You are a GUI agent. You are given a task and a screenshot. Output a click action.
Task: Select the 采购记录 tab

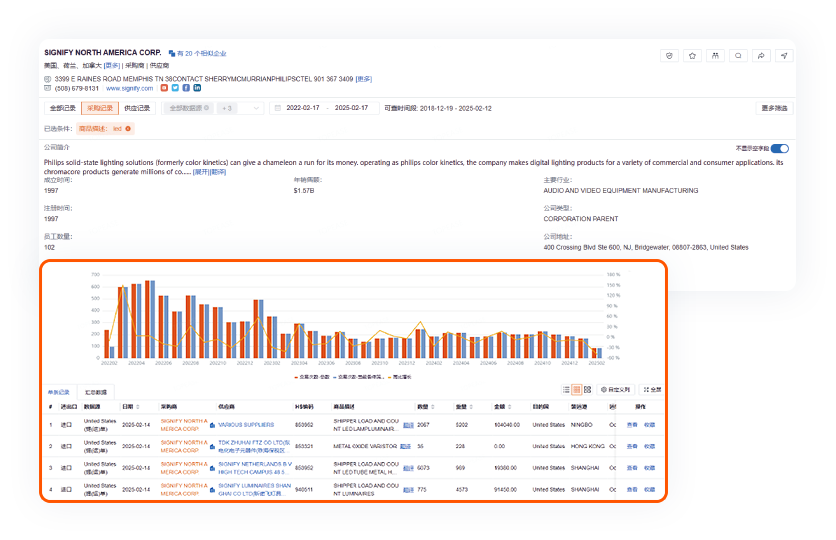100,108
